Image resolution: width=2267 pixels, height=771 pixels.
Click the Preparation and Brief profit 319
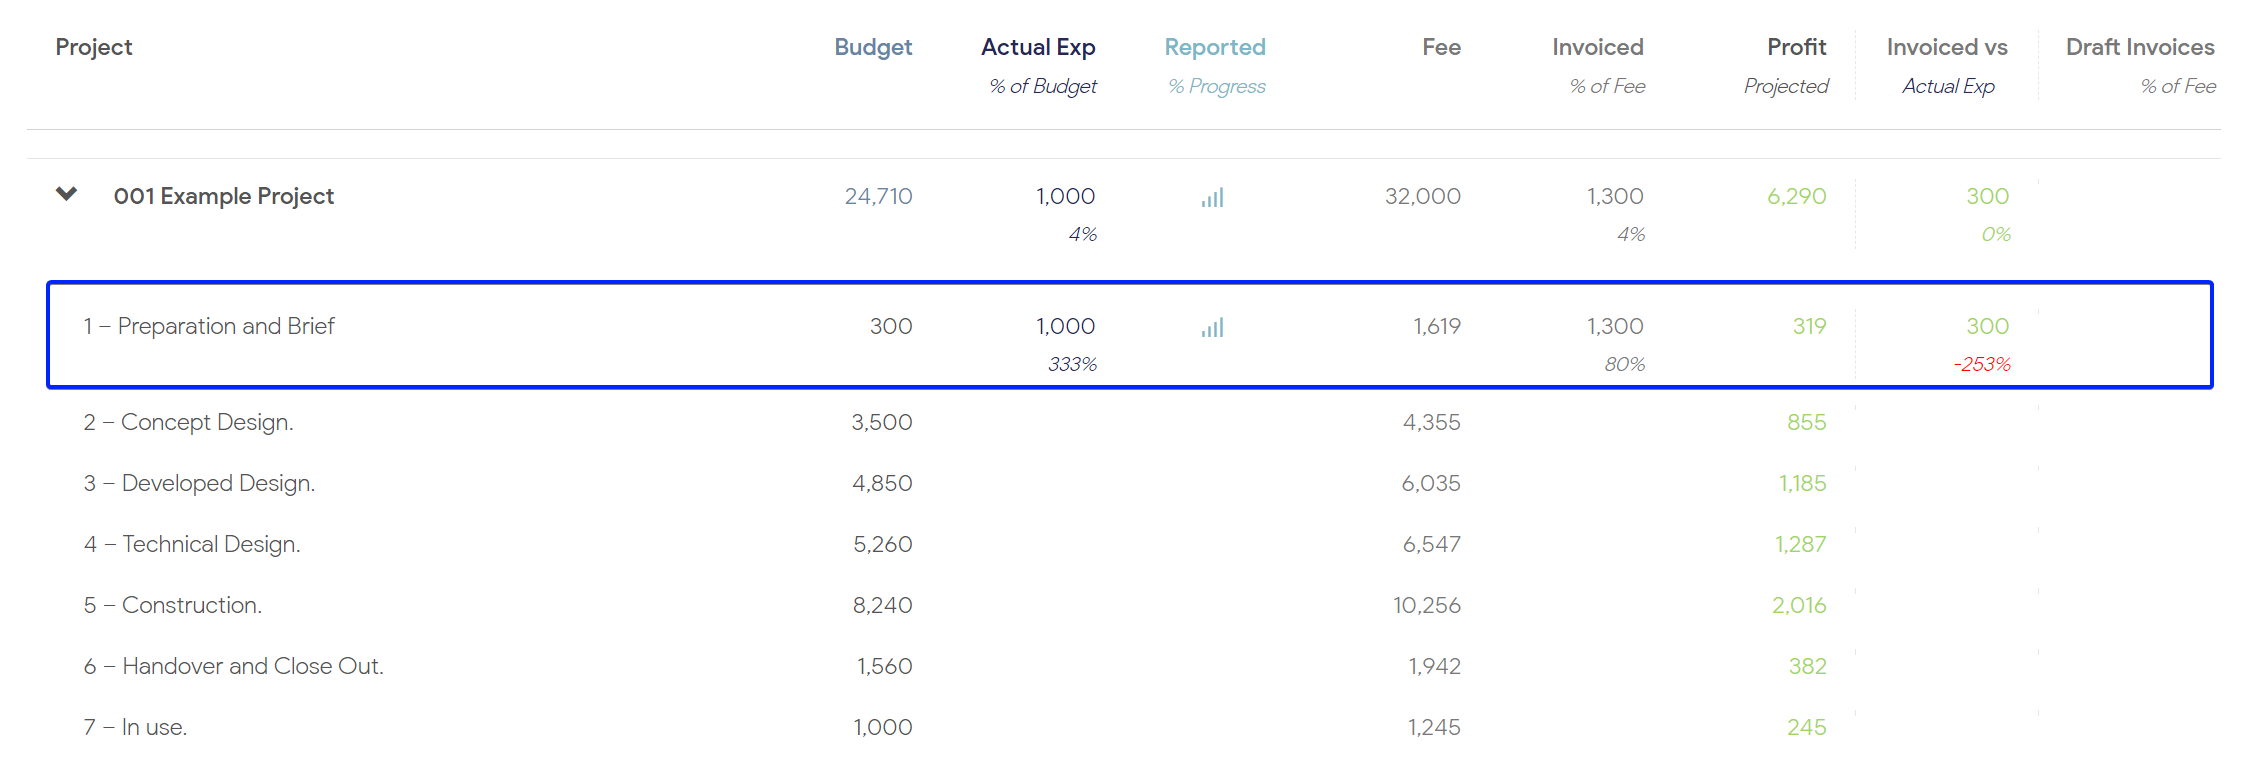click(1809, 326)
